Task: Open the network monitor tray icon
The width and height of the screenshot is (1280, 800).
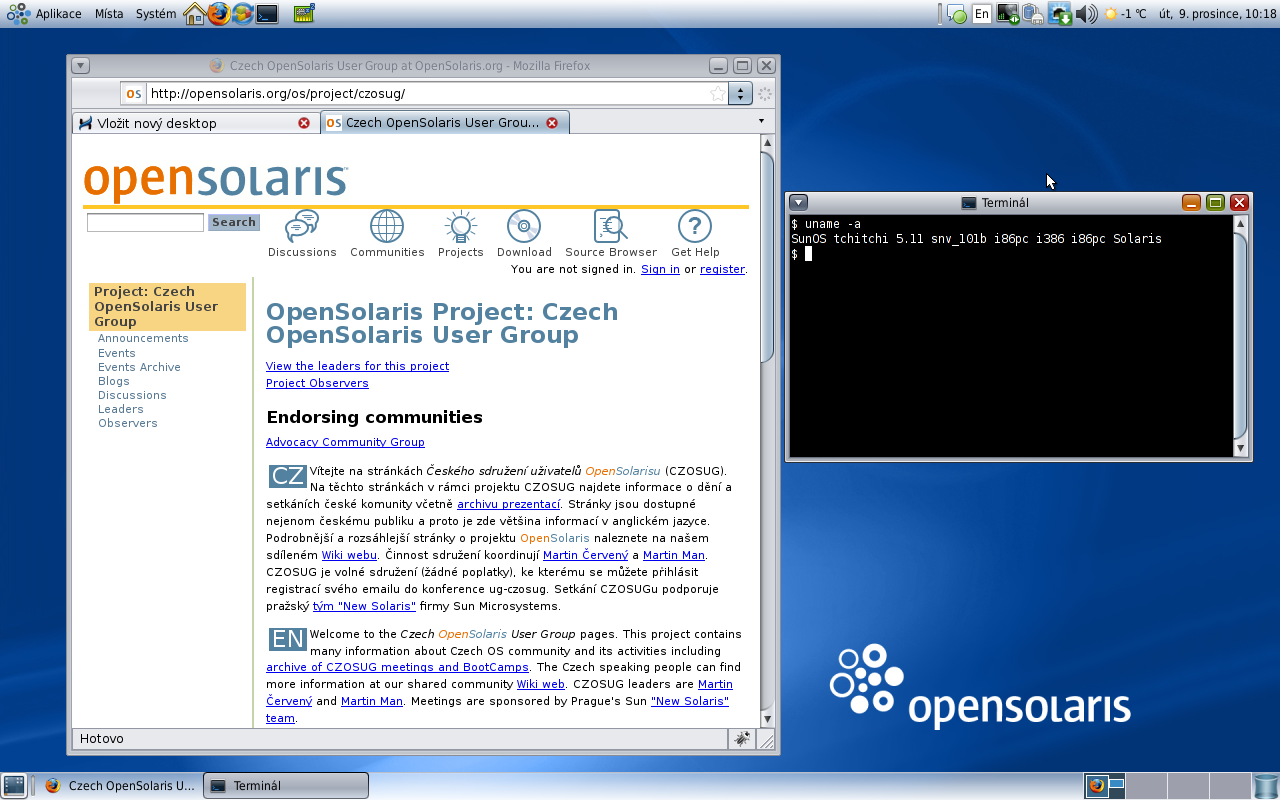Action: click(x=1007, y=14)
